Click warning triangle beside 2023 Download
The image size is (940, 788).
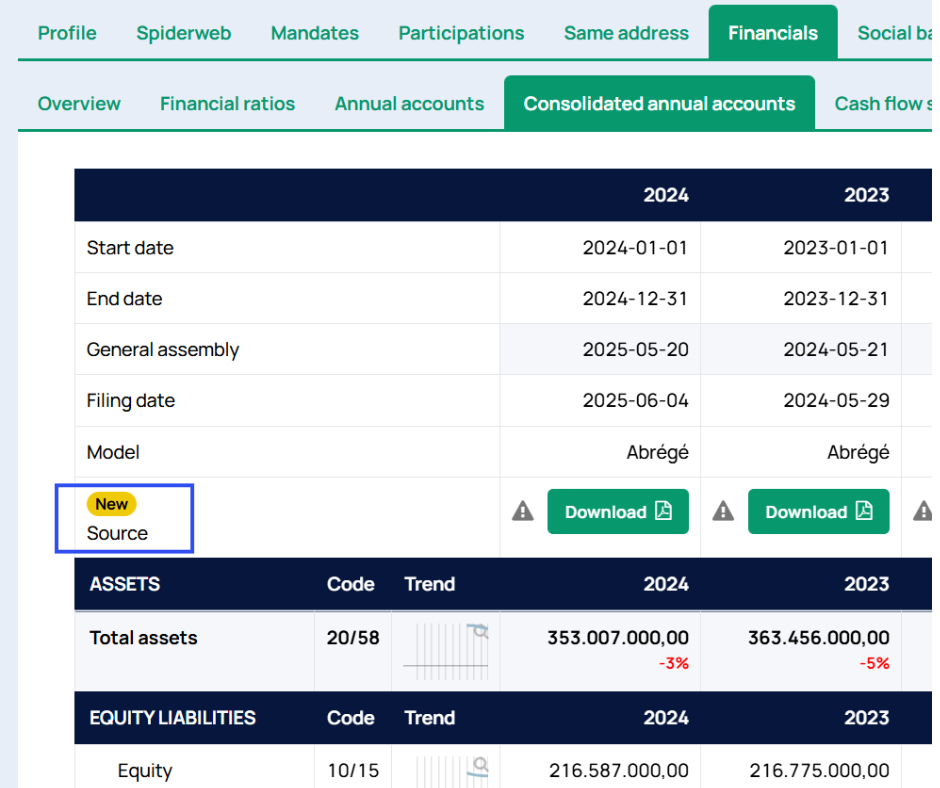pos(723,512)
